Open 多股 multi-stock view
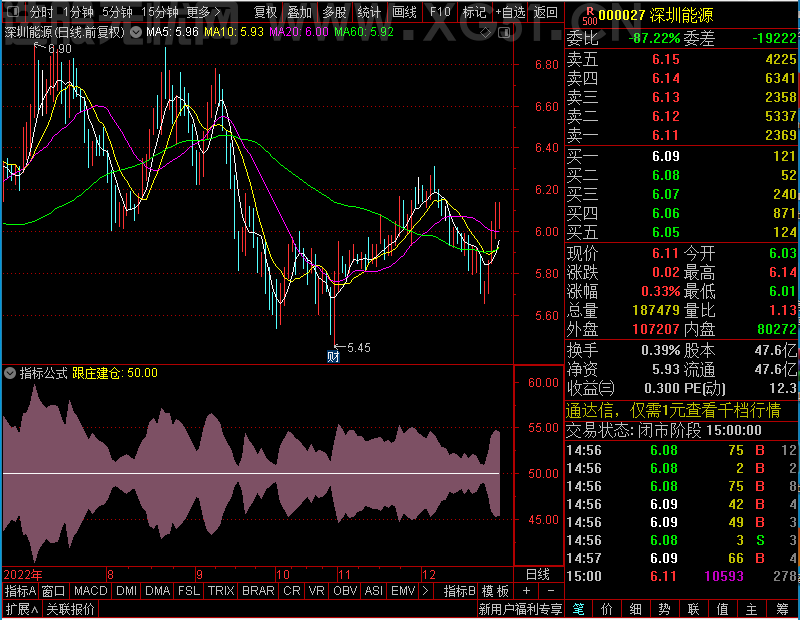800x620 pixels. click(x=334, y=12)
